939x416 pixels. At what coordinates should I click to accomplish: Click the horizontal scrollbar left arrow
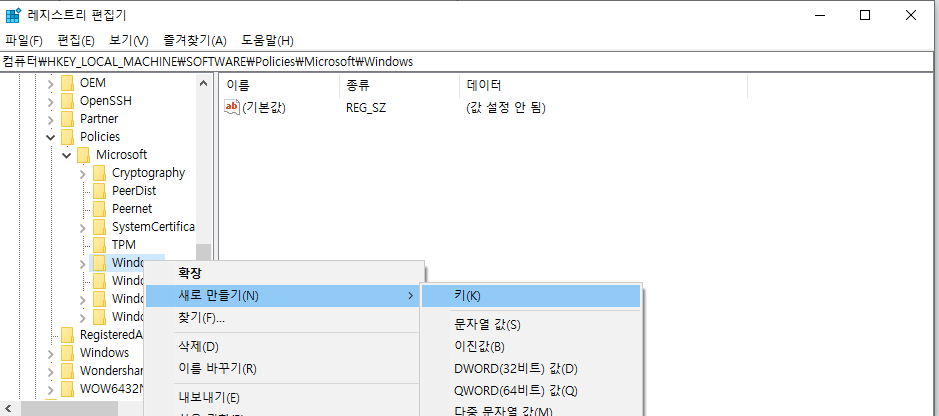click(x=9, y=408)
